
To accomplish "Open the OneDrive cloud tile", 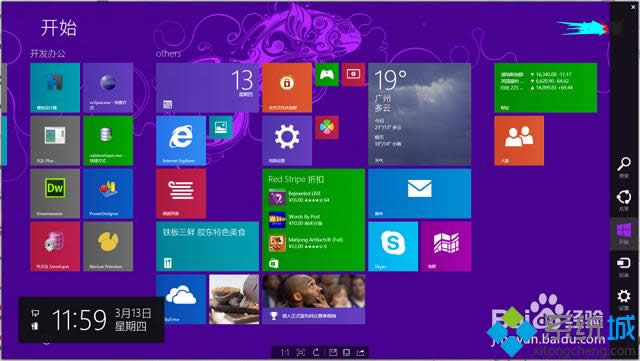I will [181, 299].
